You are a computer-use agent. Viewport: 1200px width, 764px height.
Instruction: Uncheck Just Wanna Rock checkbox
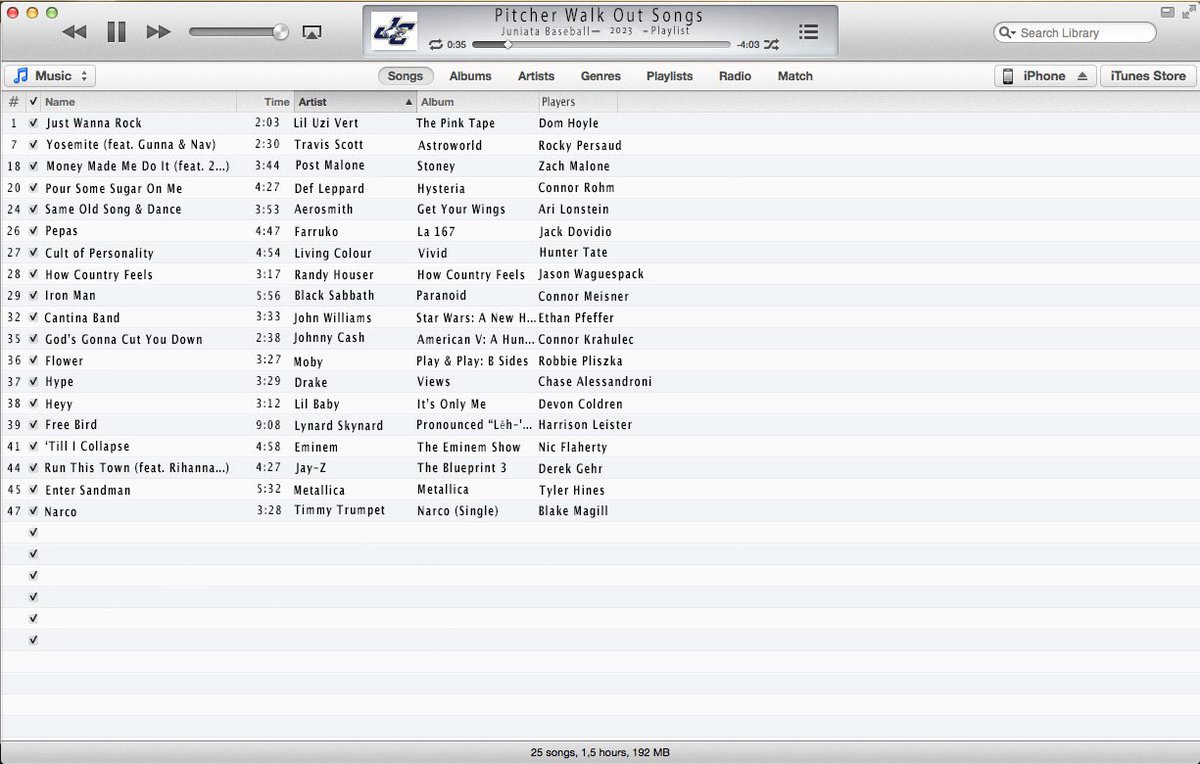[x=33, y=123]
